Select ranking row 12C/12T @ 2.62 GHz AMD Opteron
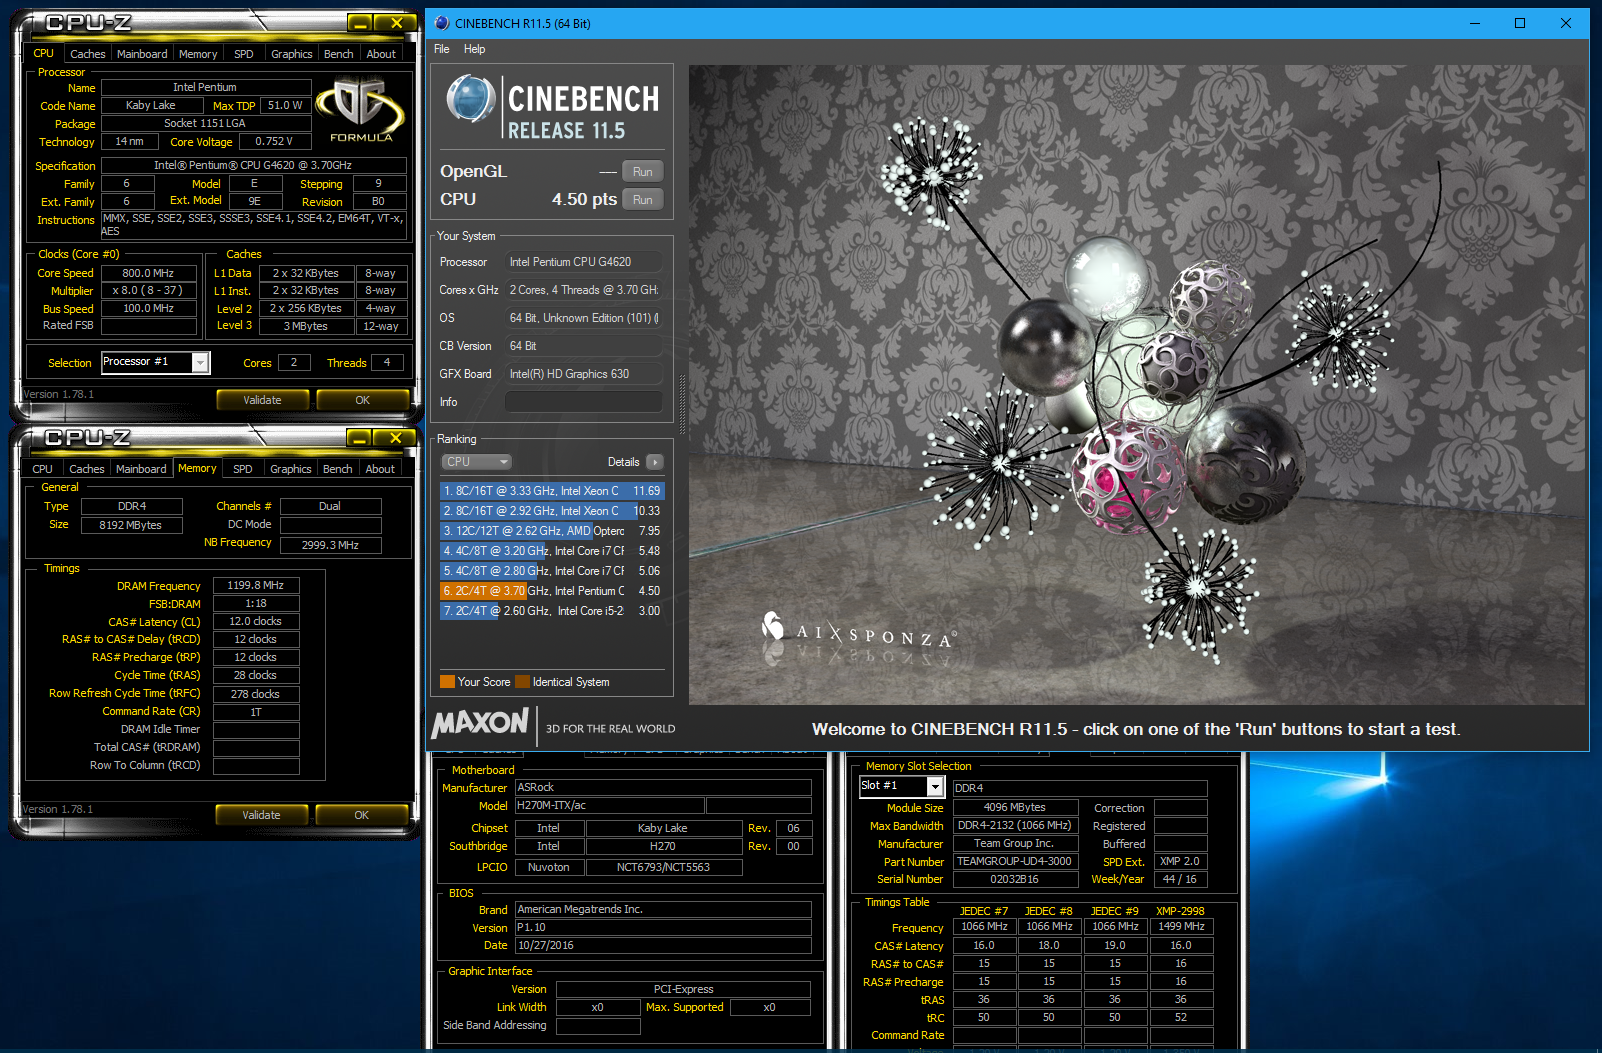 coord(552,531)
